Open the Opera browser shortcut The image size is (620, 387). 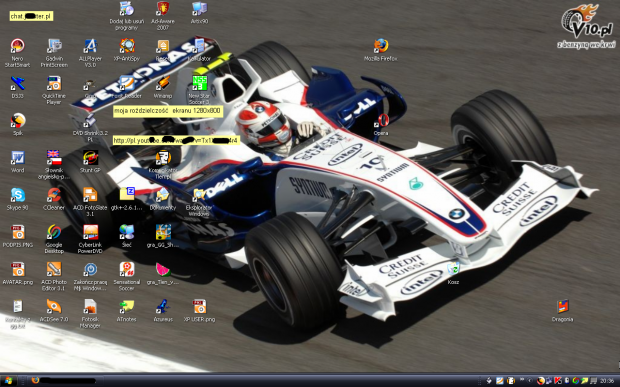(381, 124)
